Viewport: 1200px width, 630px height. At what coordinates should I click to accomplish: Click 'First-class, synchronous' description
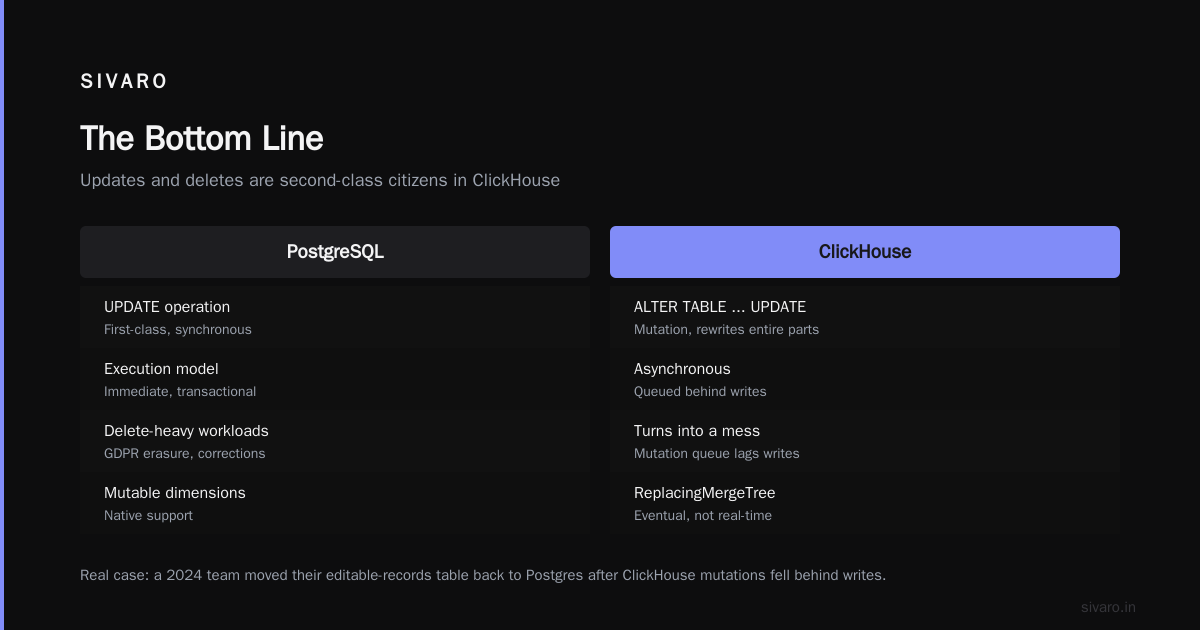pos(178,329)
